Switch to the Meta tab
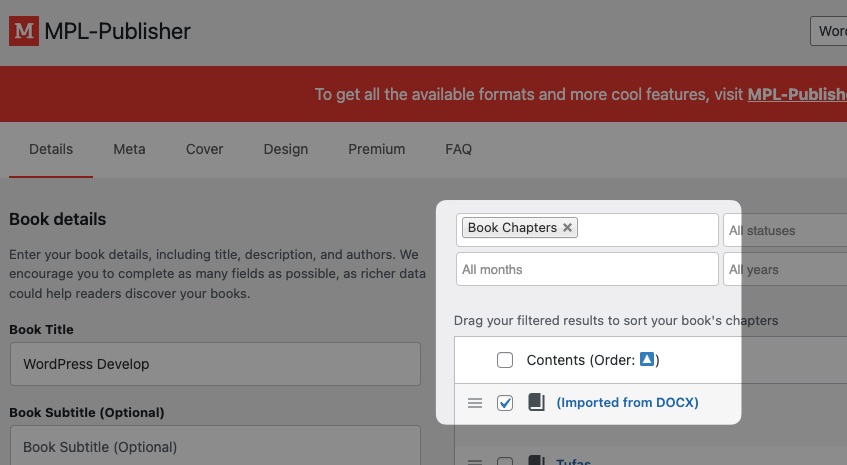Viewport: 847px width, 465px height. [x=129, y=149]
